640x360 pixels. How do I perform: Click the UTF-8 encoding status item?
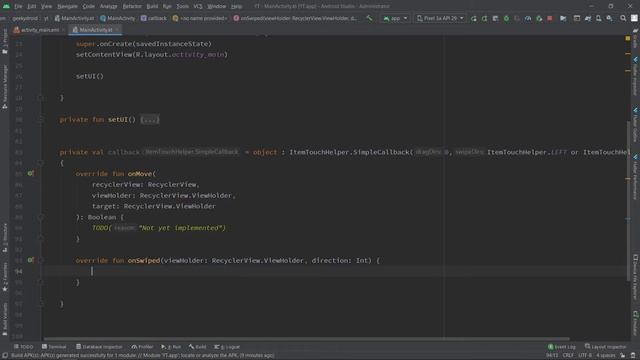(x=584, y=356)
